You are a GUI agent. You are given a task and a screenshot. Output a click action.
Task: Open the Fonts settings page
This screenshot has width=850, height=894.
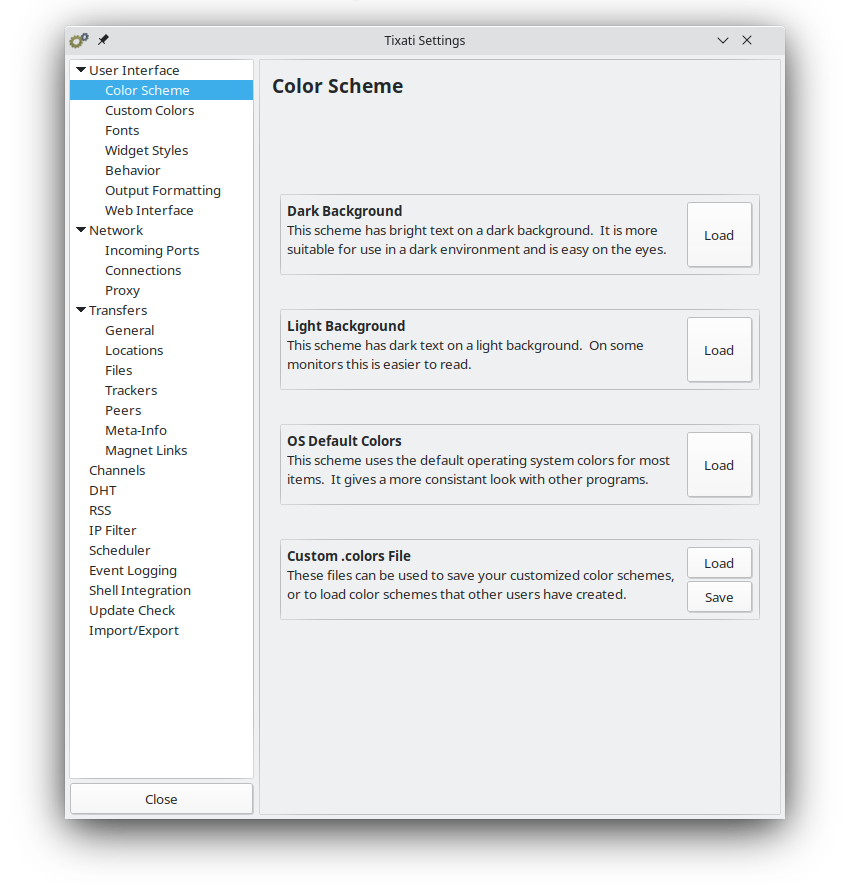point(121,130)
